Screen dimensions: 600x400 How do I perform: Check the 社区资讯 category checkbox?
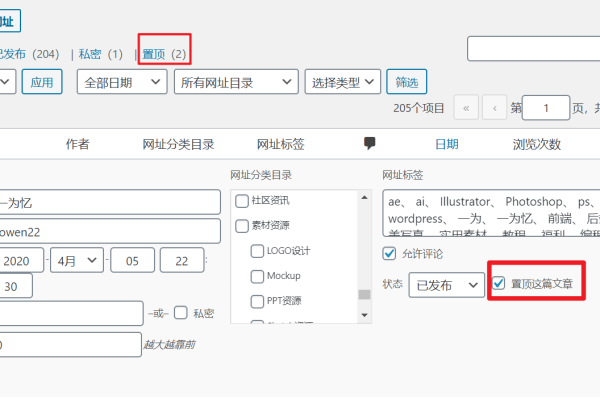click(x=242, y=200)
